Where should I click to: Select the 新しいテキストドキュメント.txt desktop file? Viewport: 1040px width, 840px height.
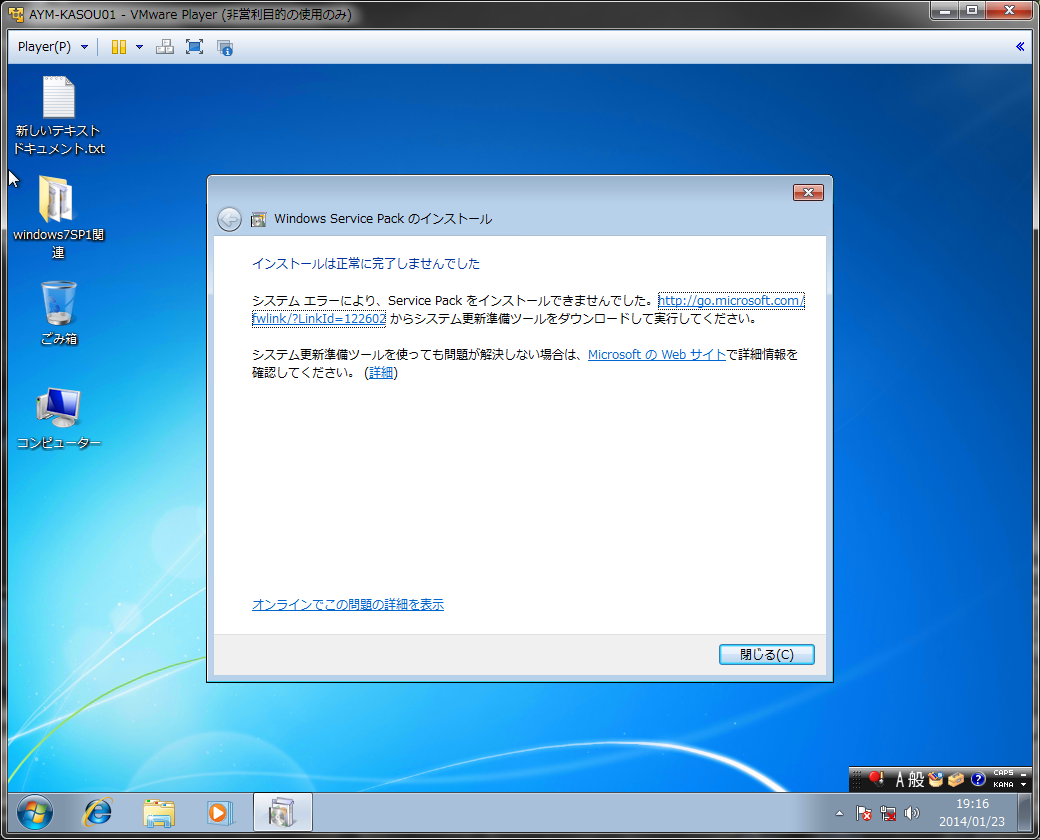click(59, 116)
